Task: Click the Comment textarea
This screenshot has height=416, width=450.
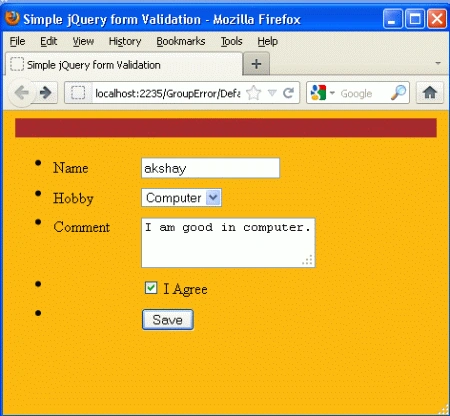Action: point(228,243)
